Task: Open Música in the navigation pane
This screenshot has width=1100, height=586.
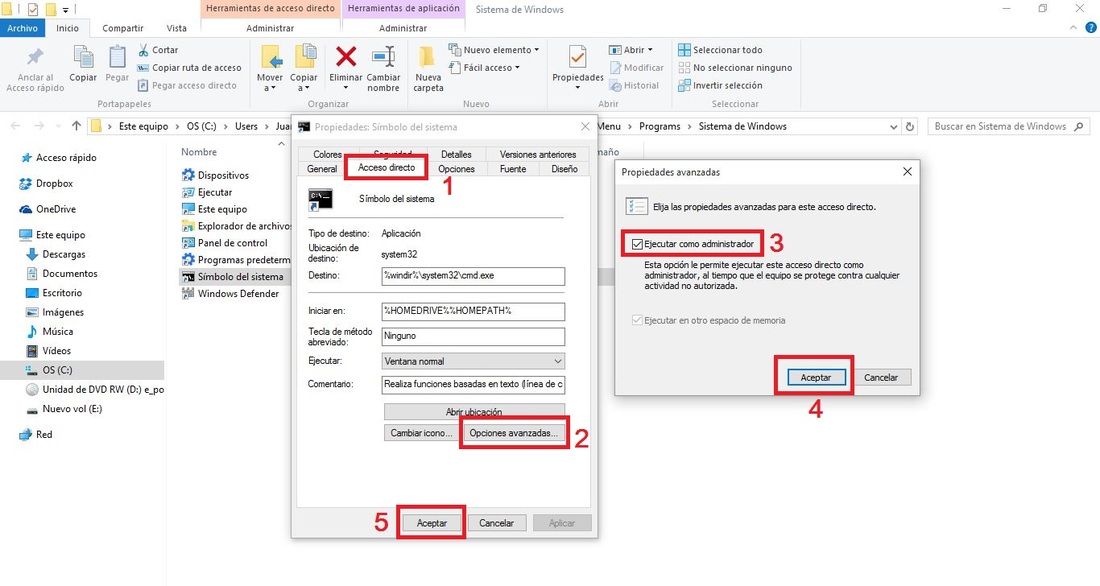Action: point(49,331)
